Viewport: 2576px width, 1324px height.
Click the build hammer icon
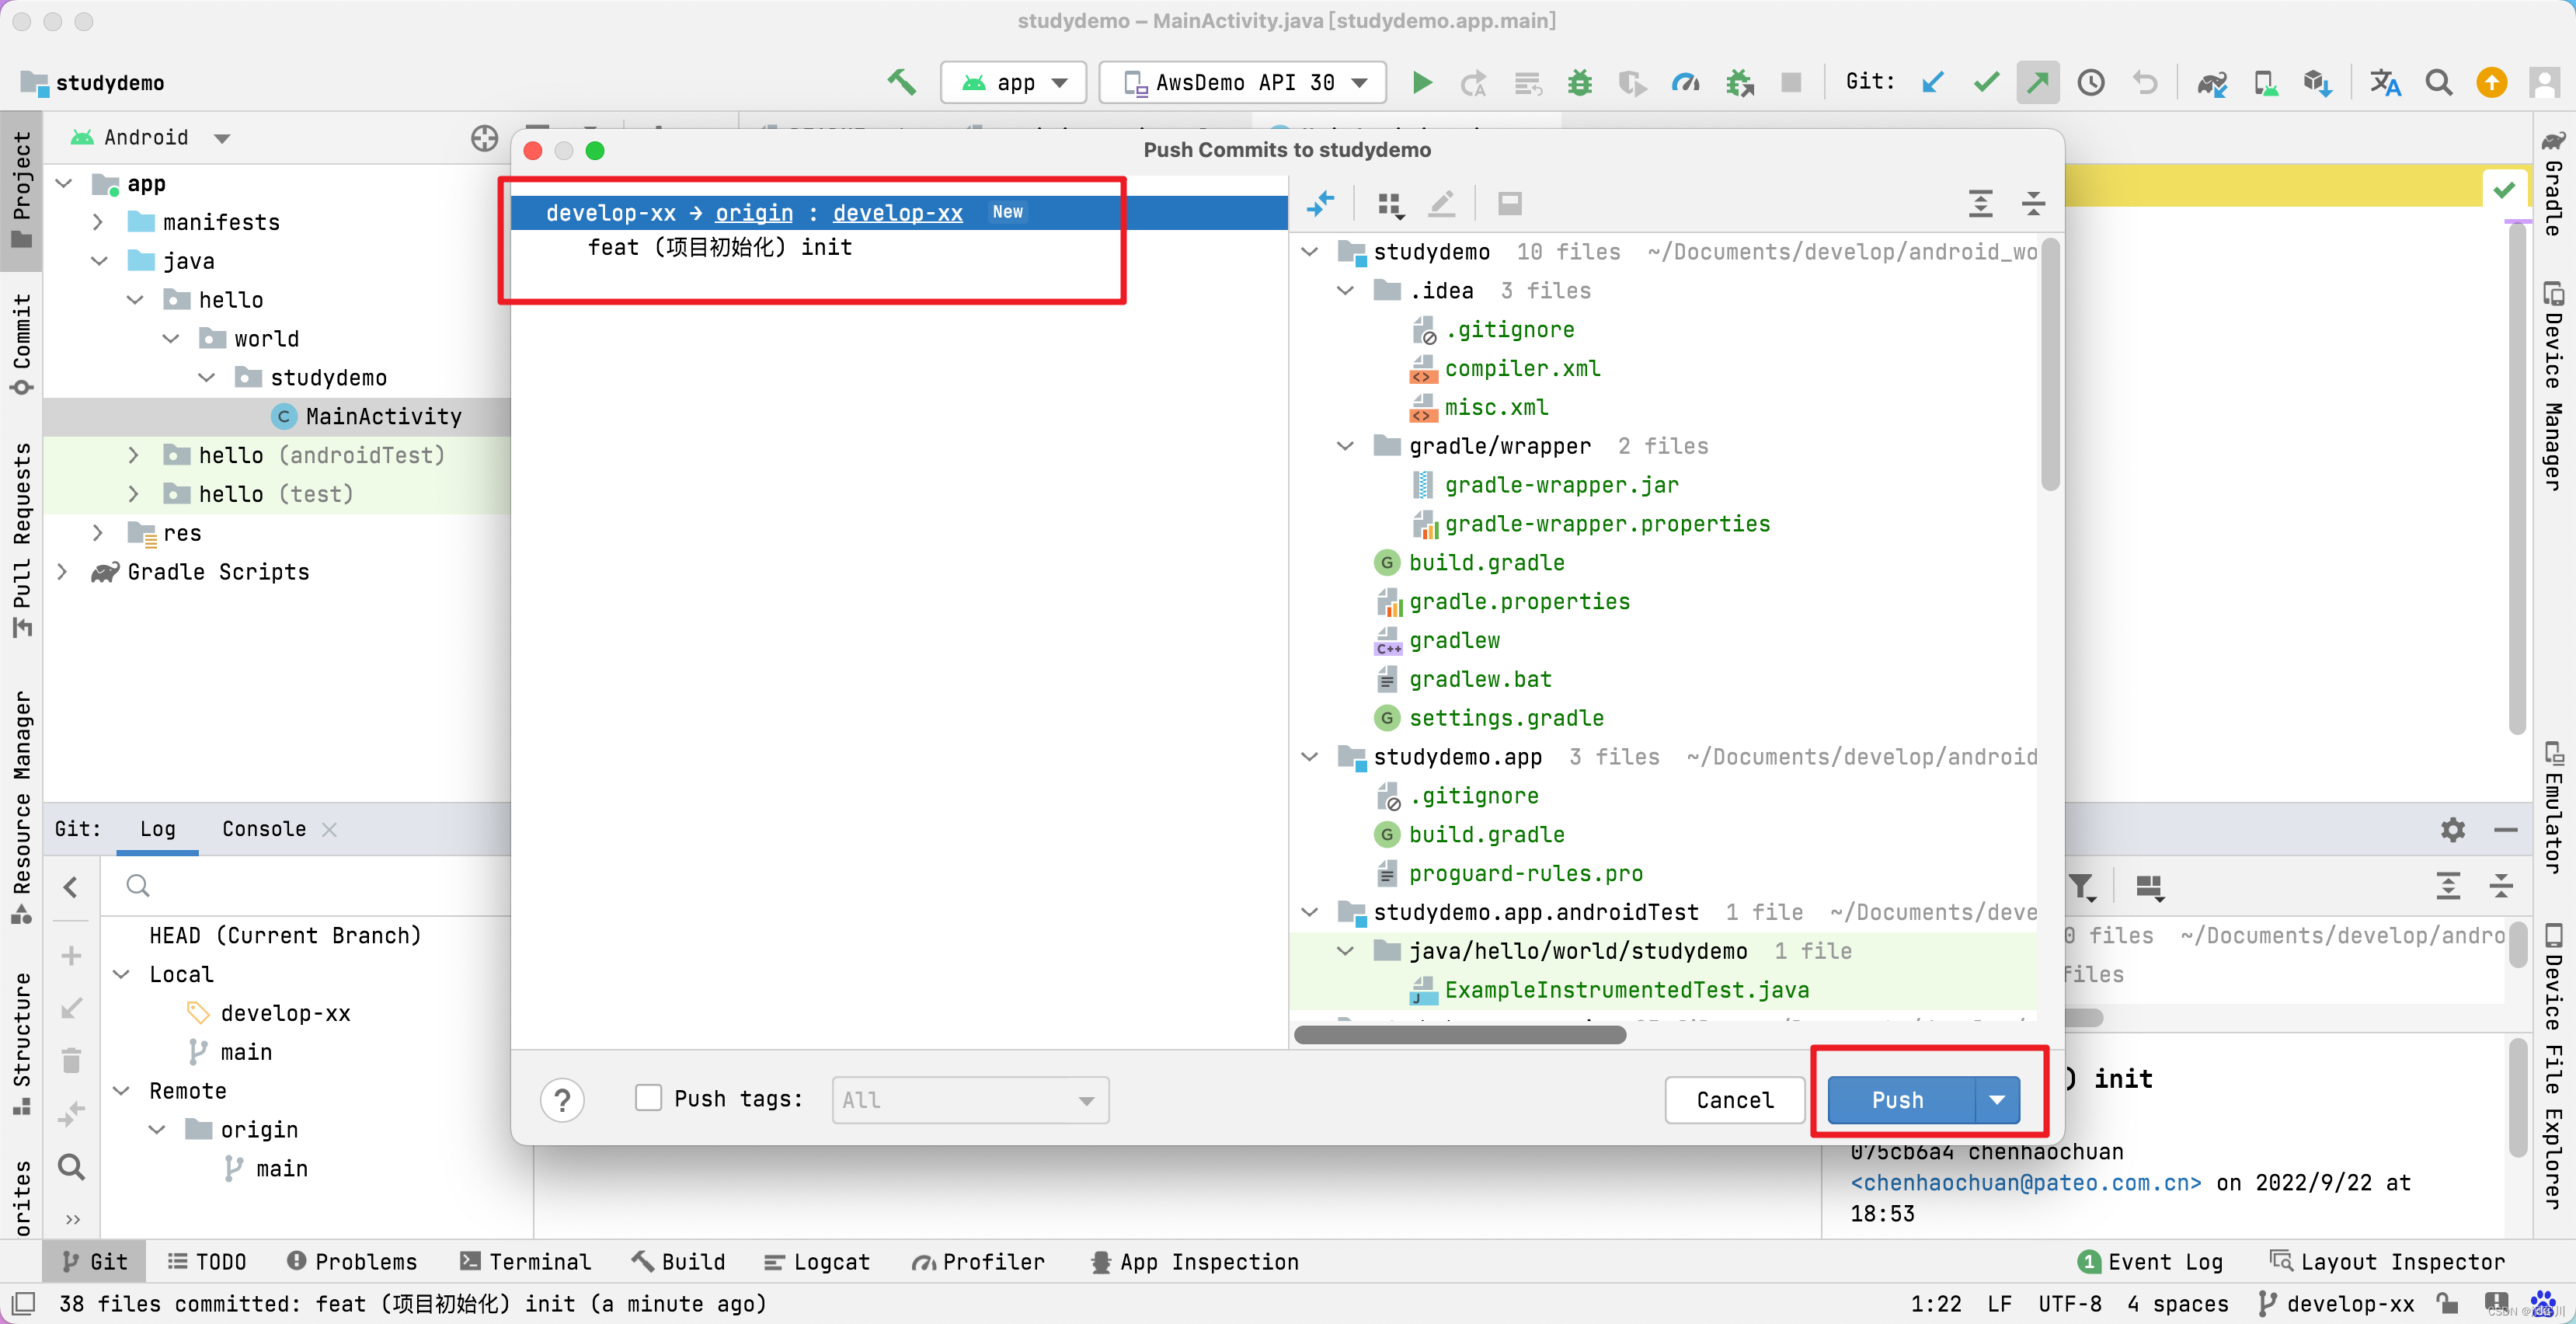pos(901,82)
